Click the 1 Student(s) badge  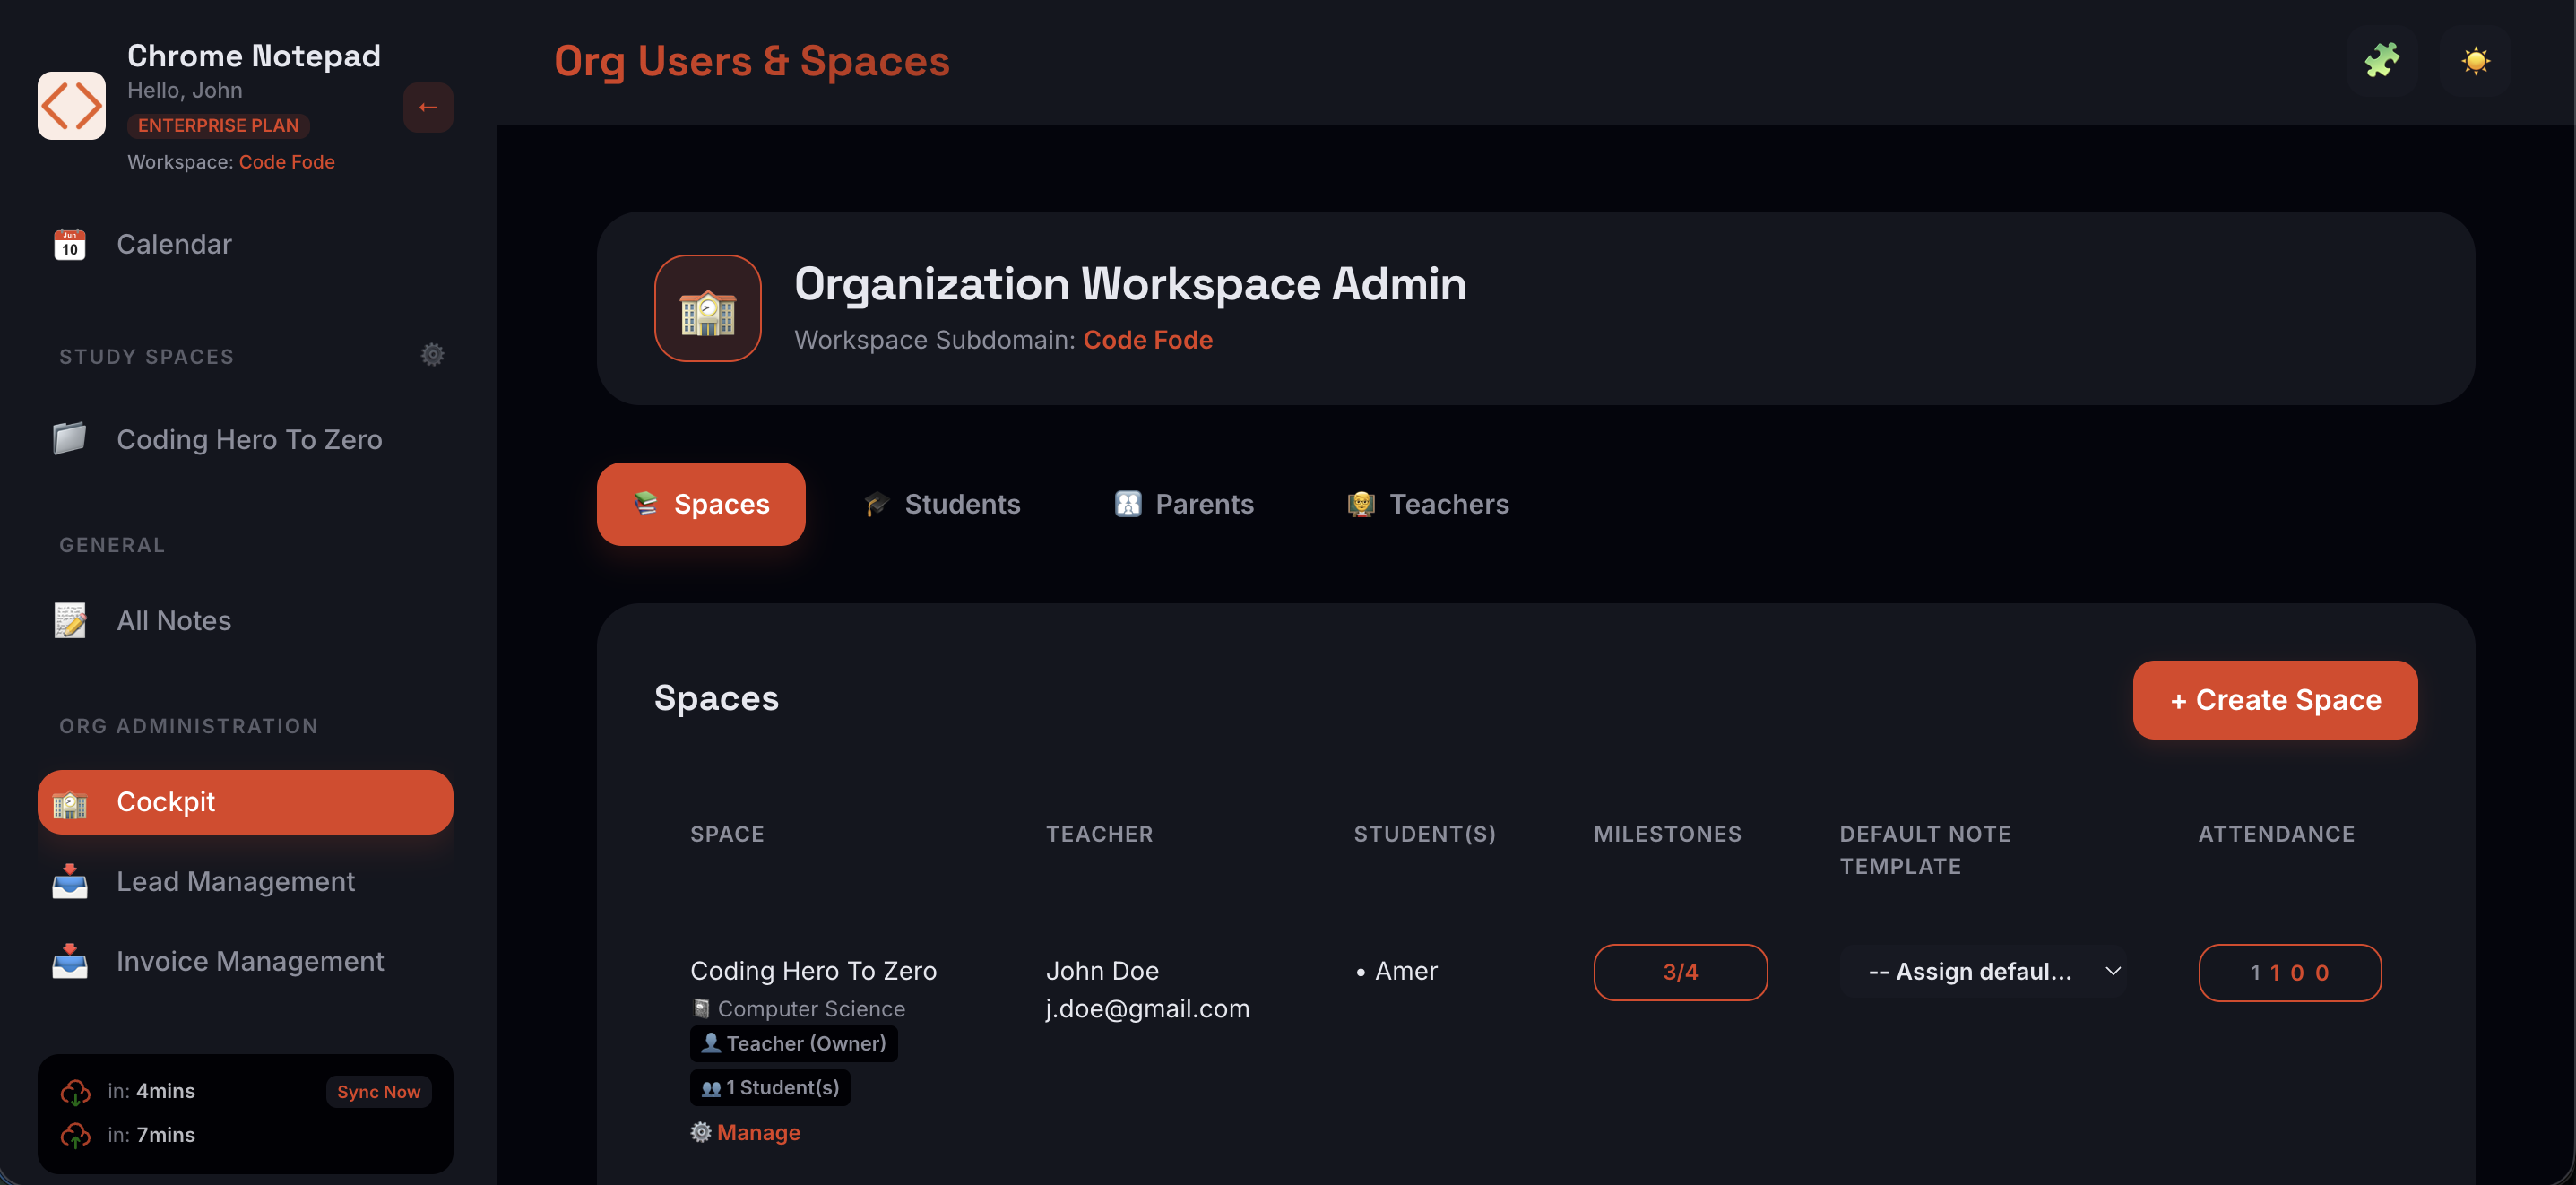pos(770,1087)
